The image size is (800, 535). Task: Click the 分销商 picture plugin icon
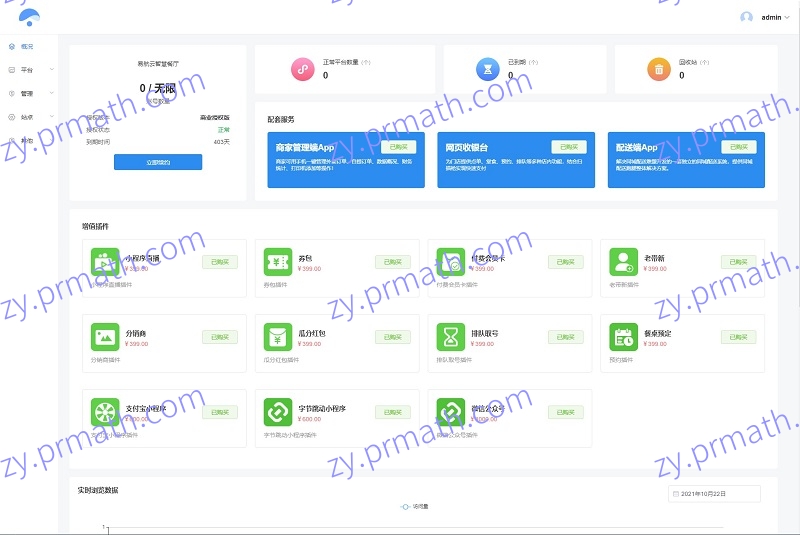105,337
